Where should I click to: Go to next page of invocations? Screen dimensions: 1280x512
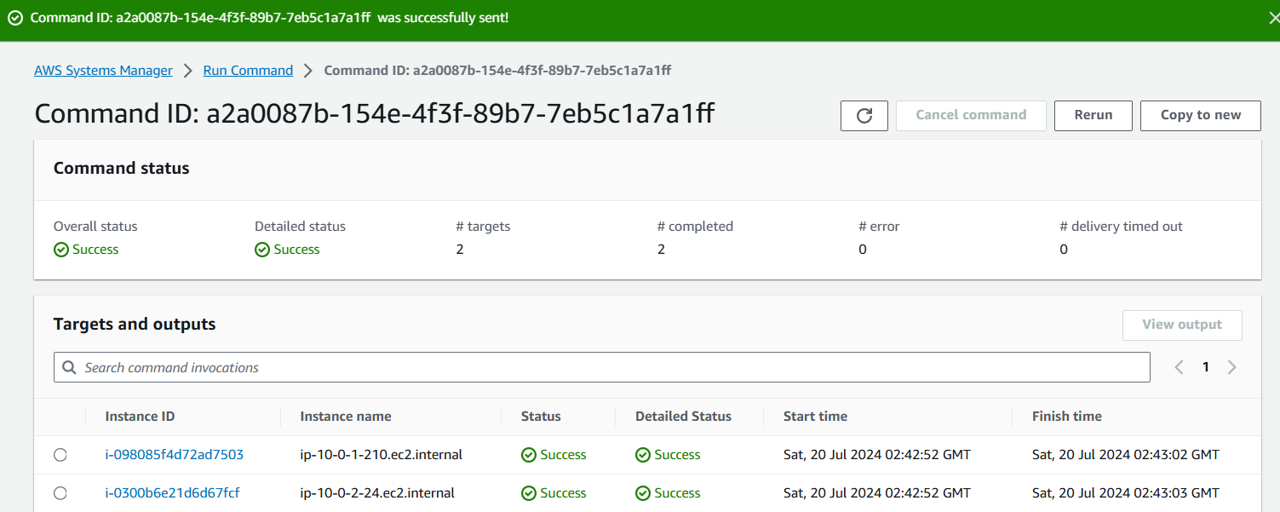click(1232, 367)
